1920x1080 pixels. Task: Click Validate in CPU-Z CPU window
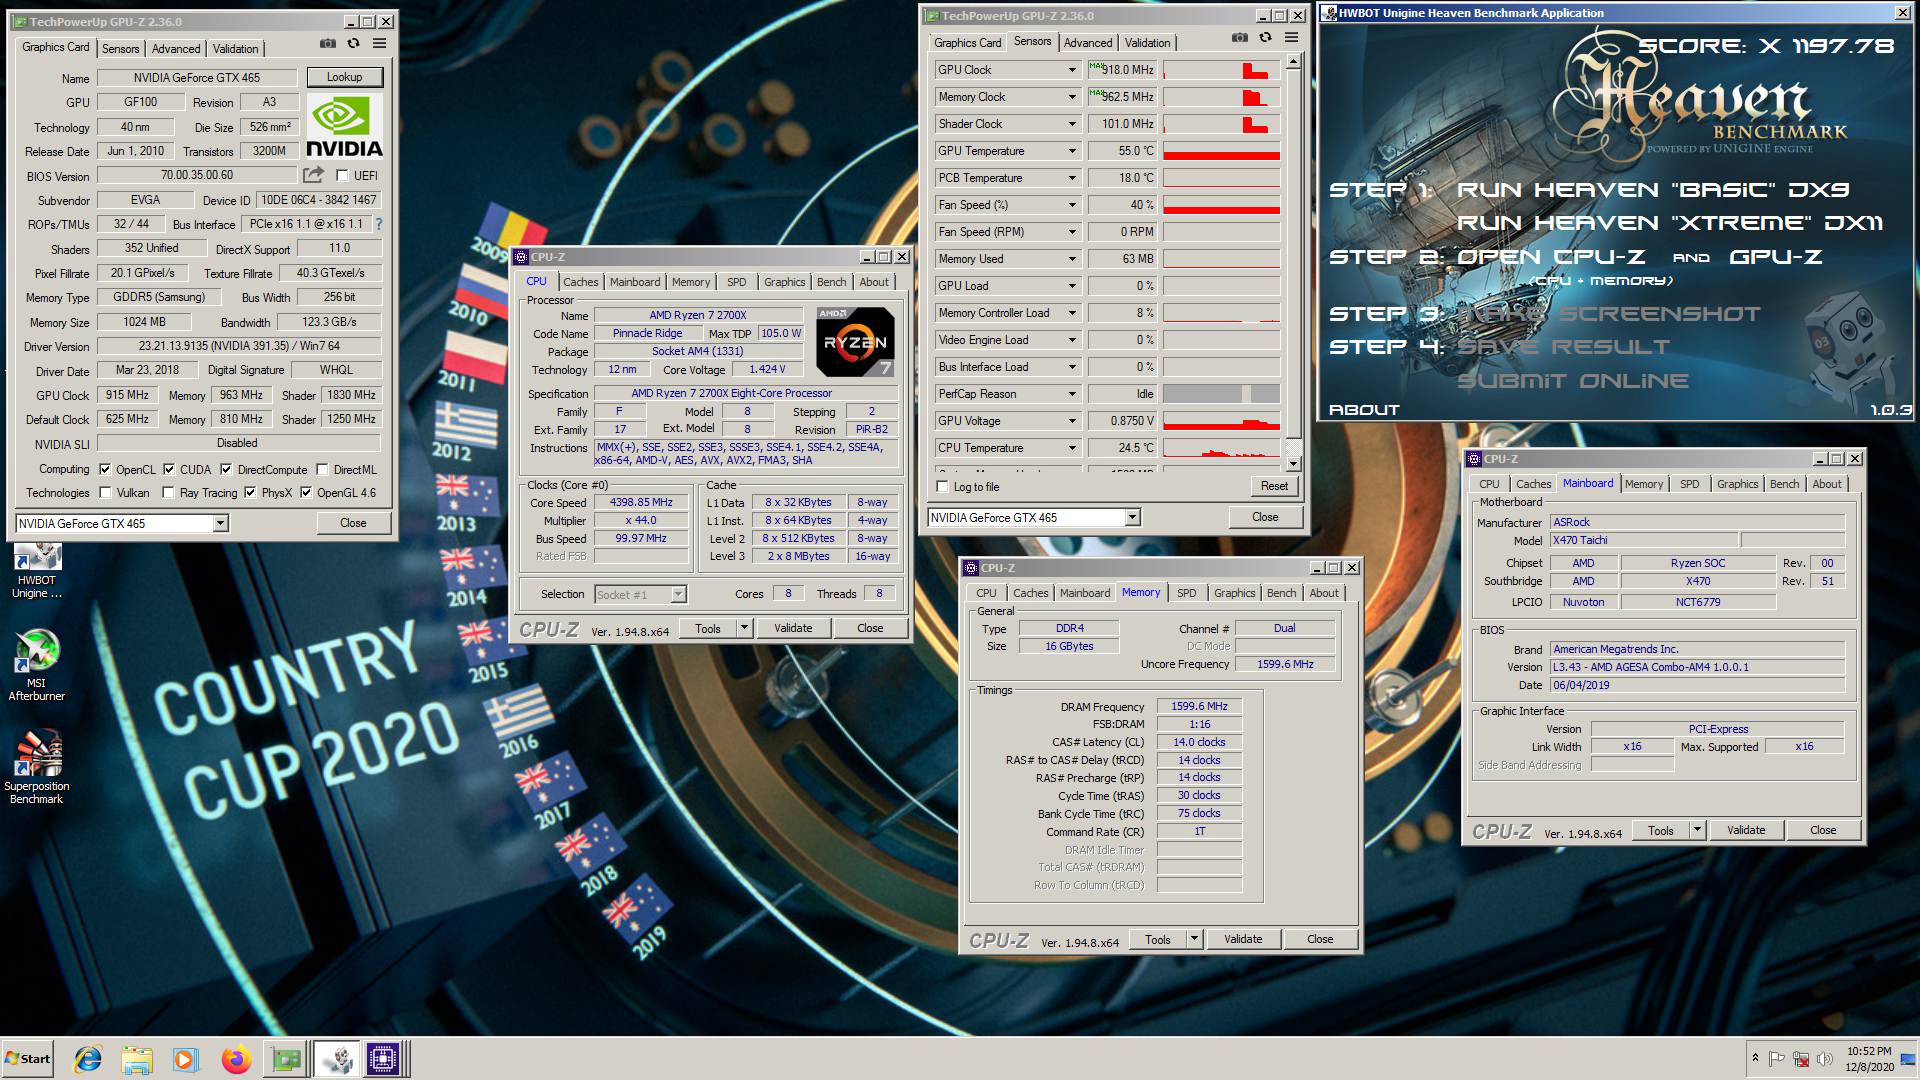(x=793, y=628)
